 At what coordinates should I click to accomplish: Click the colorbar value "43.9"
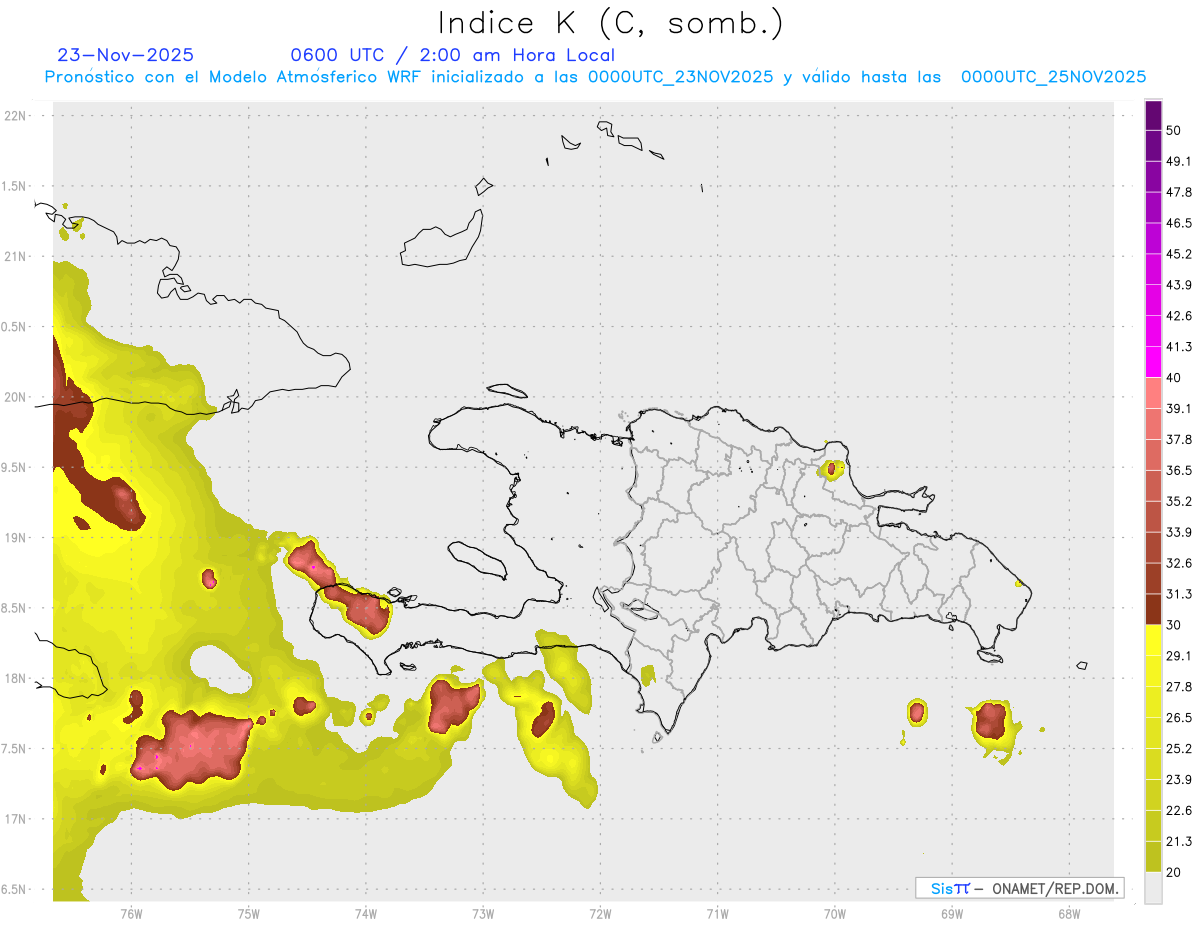point(1179,285)
